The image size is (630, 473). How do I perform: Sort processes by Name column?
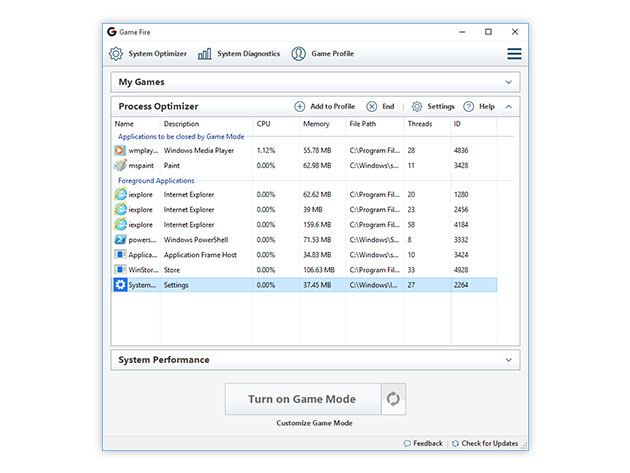pyautogui.click(x=124, y=124)
